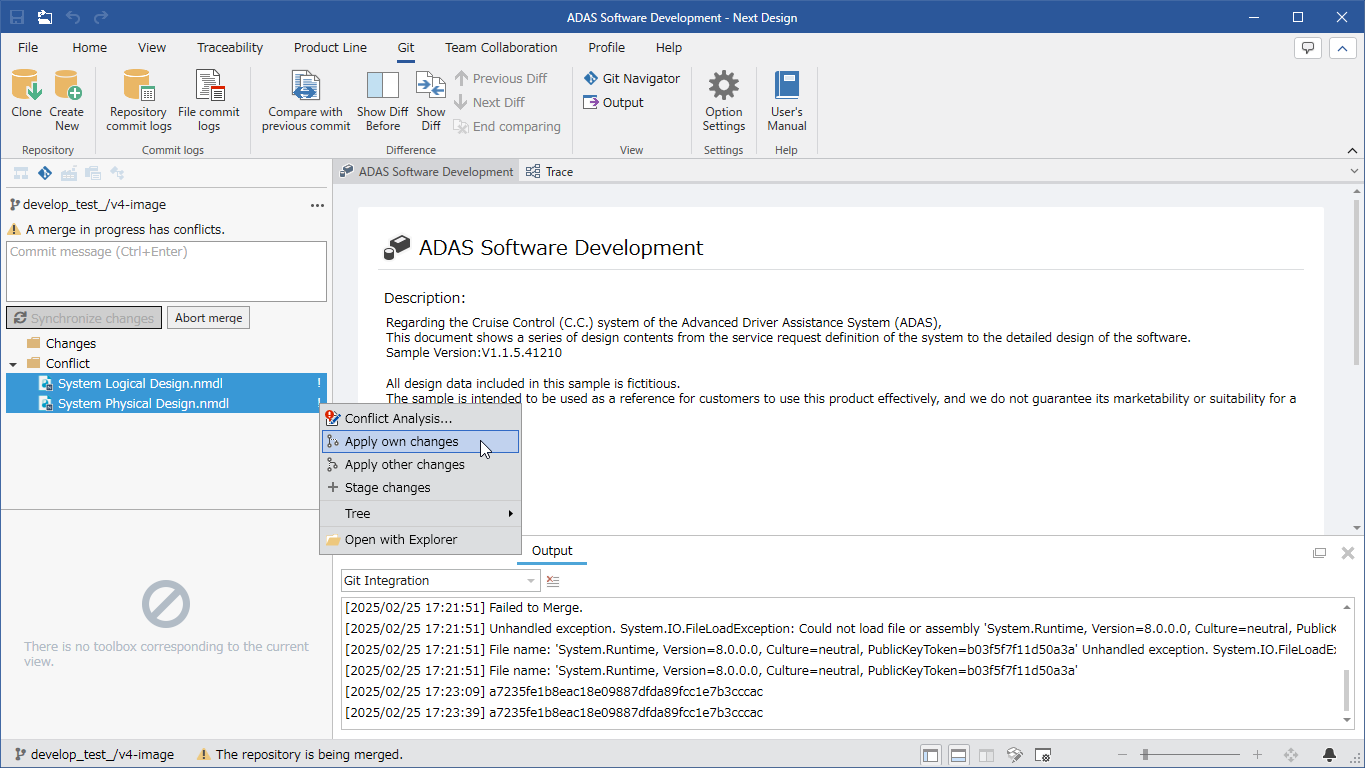The height and width of the screenshot is (768, 1365).
Task: Click the Undo arrow in title bar
Action: coord(73,17)
